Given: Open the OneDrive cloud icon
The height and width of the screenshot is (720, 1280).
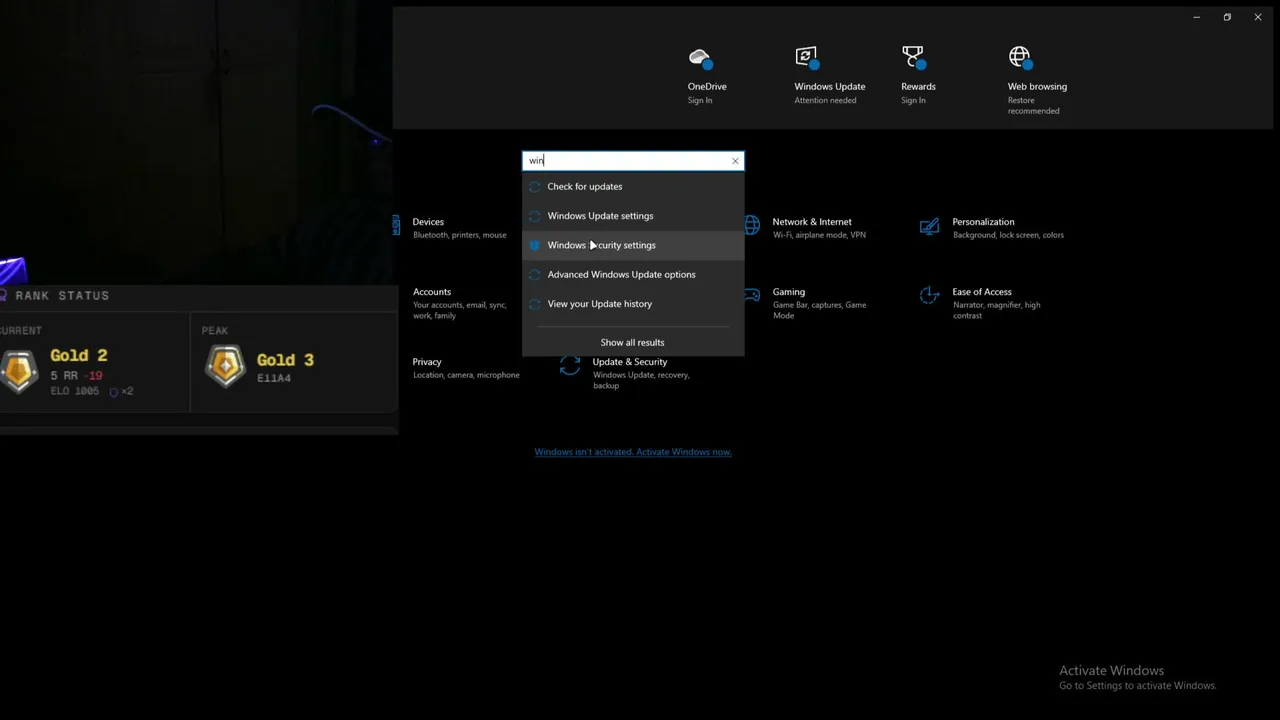Looking at the screenshot, I should point(700,59).
